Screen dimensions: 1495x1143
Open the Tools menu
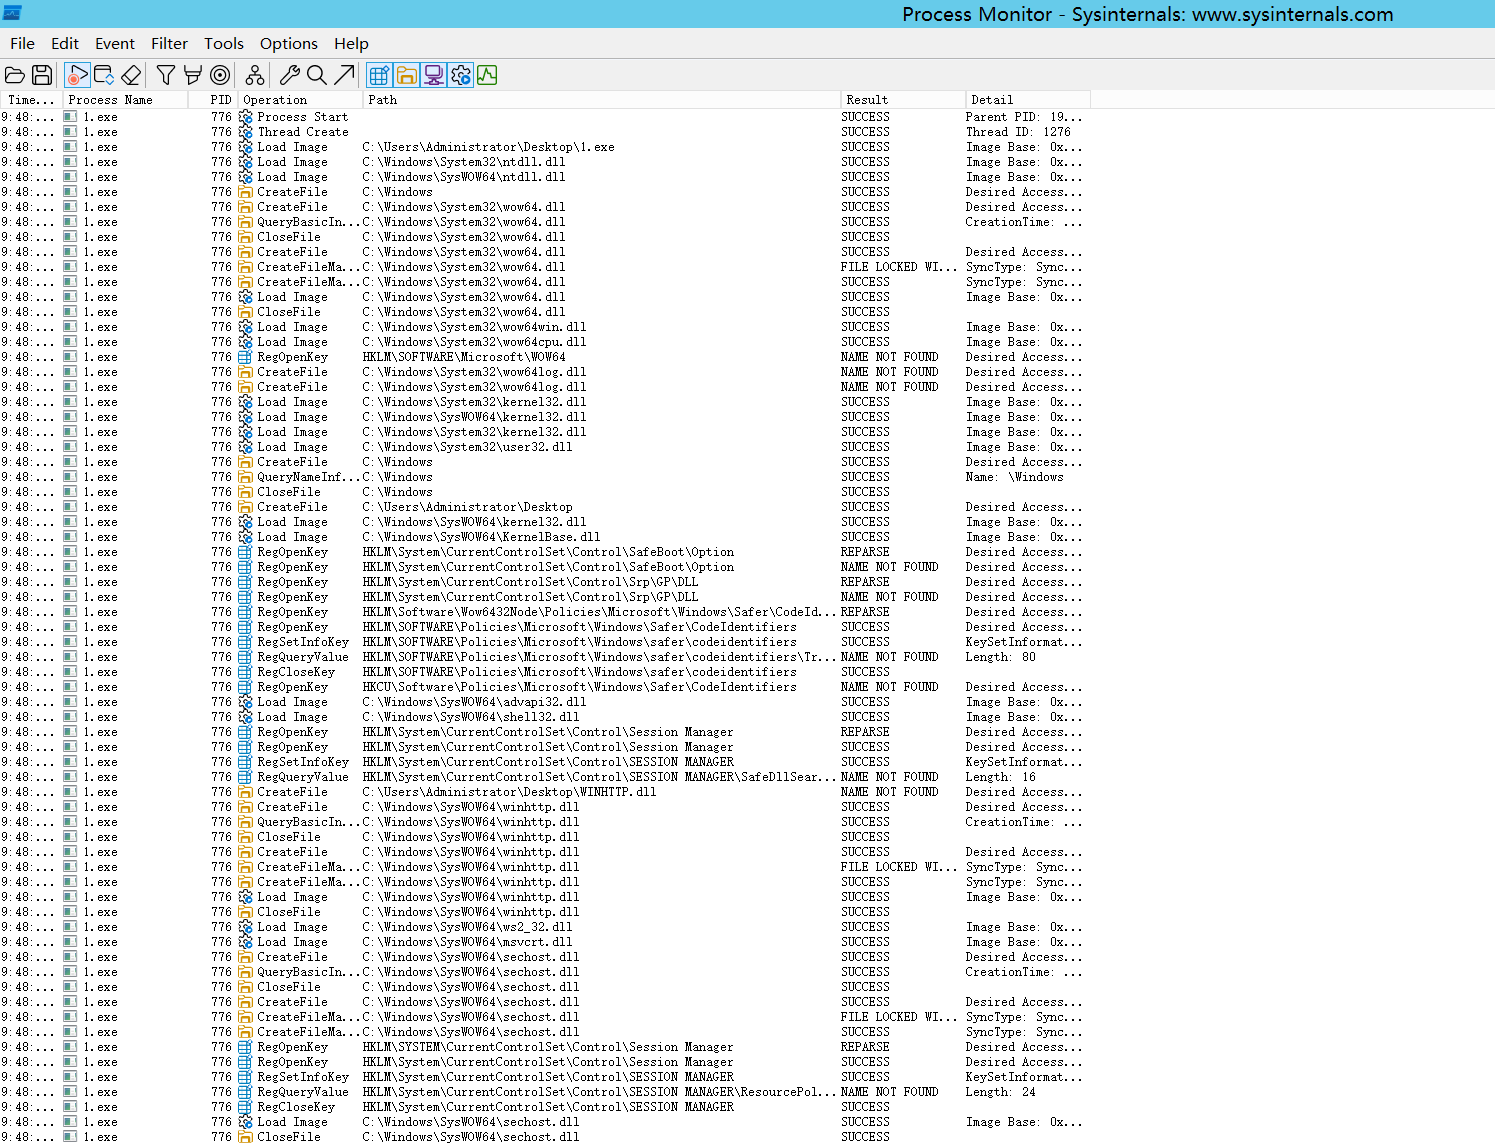tap(223, 43)
